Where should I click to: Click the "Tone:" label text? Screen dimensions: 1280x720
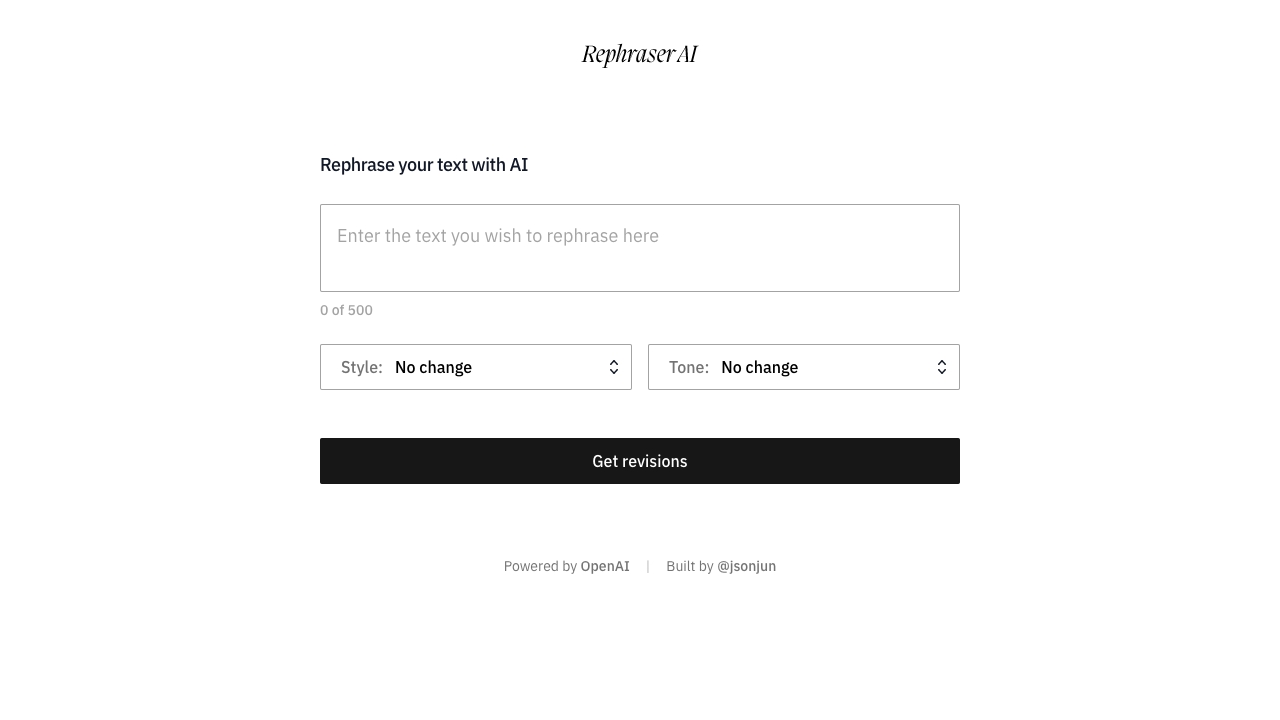pos(689,367)
